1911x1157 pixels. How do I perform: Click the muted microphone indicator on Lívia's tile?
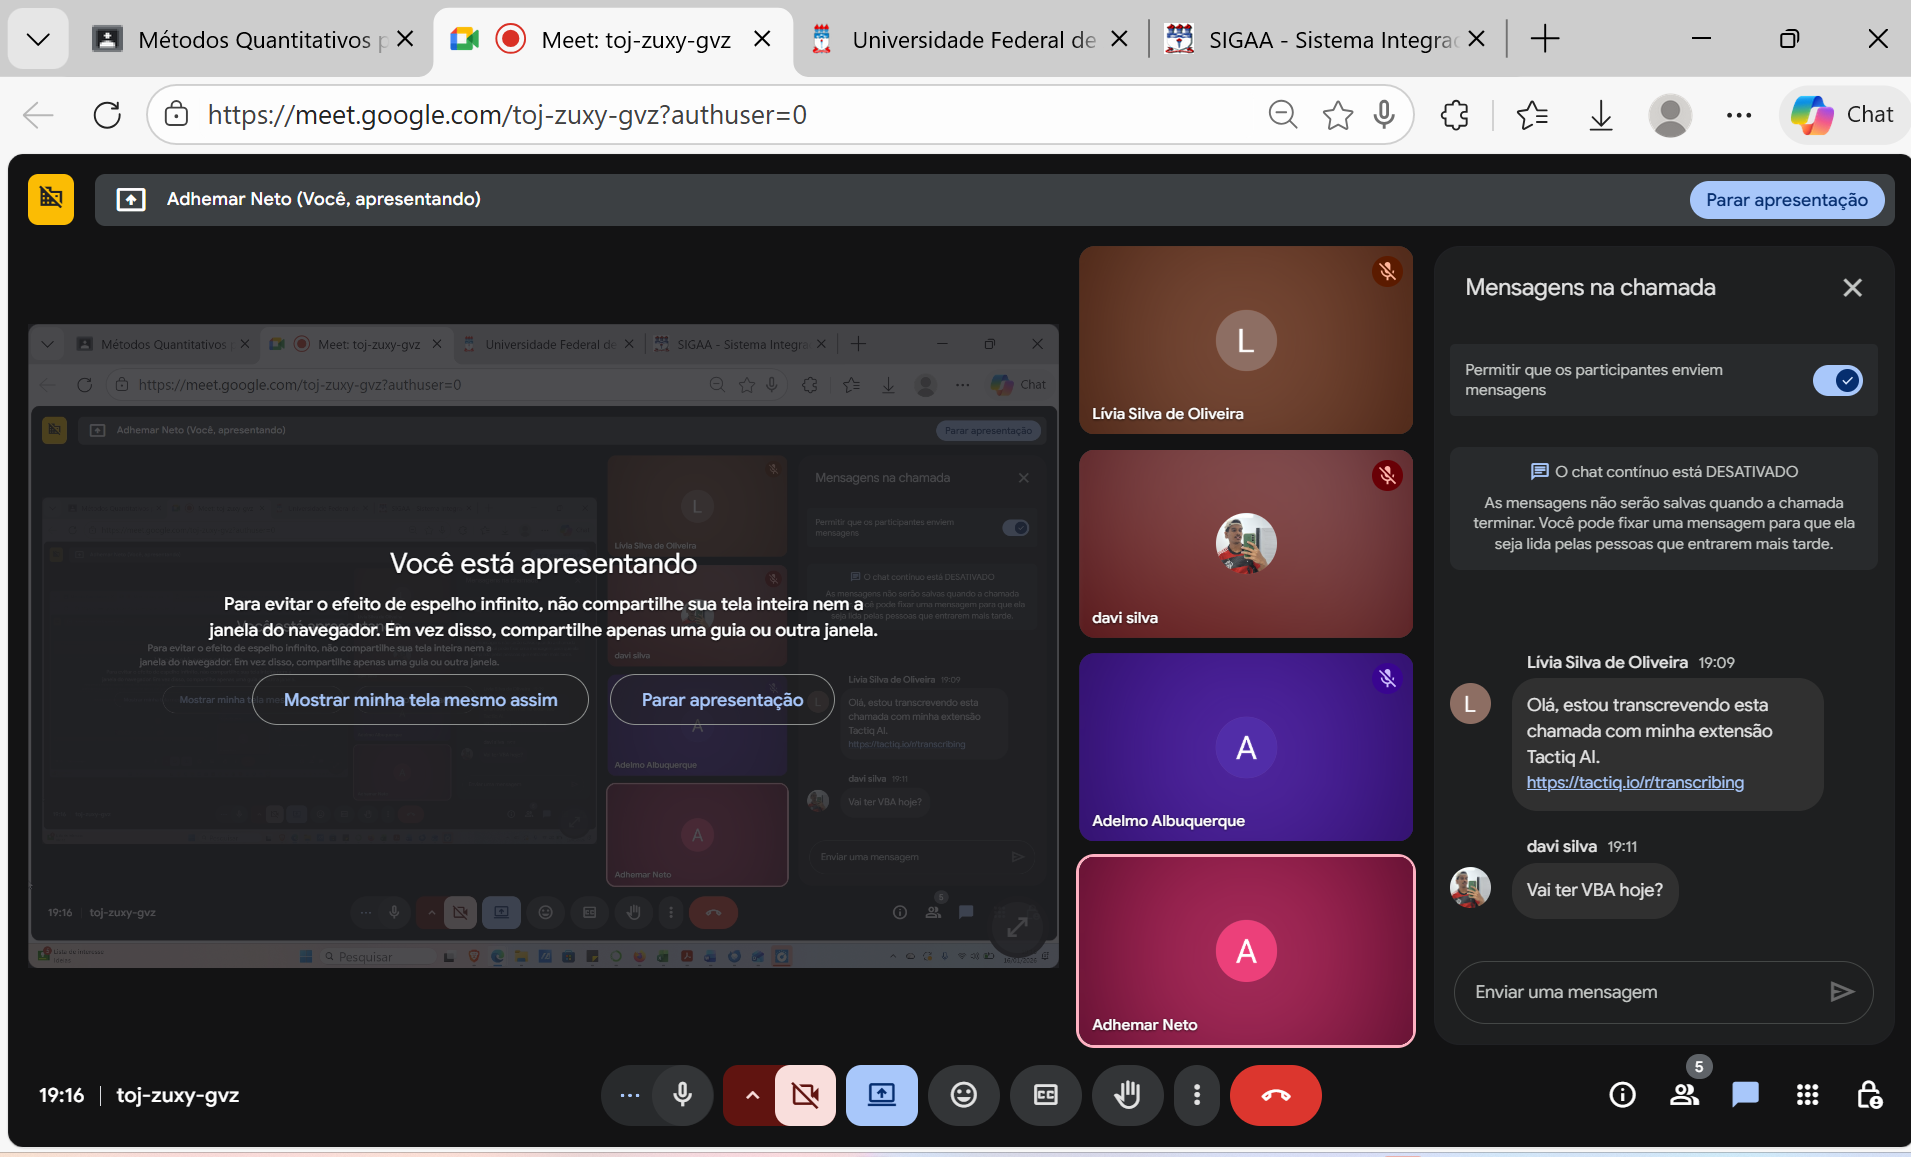1387,271
